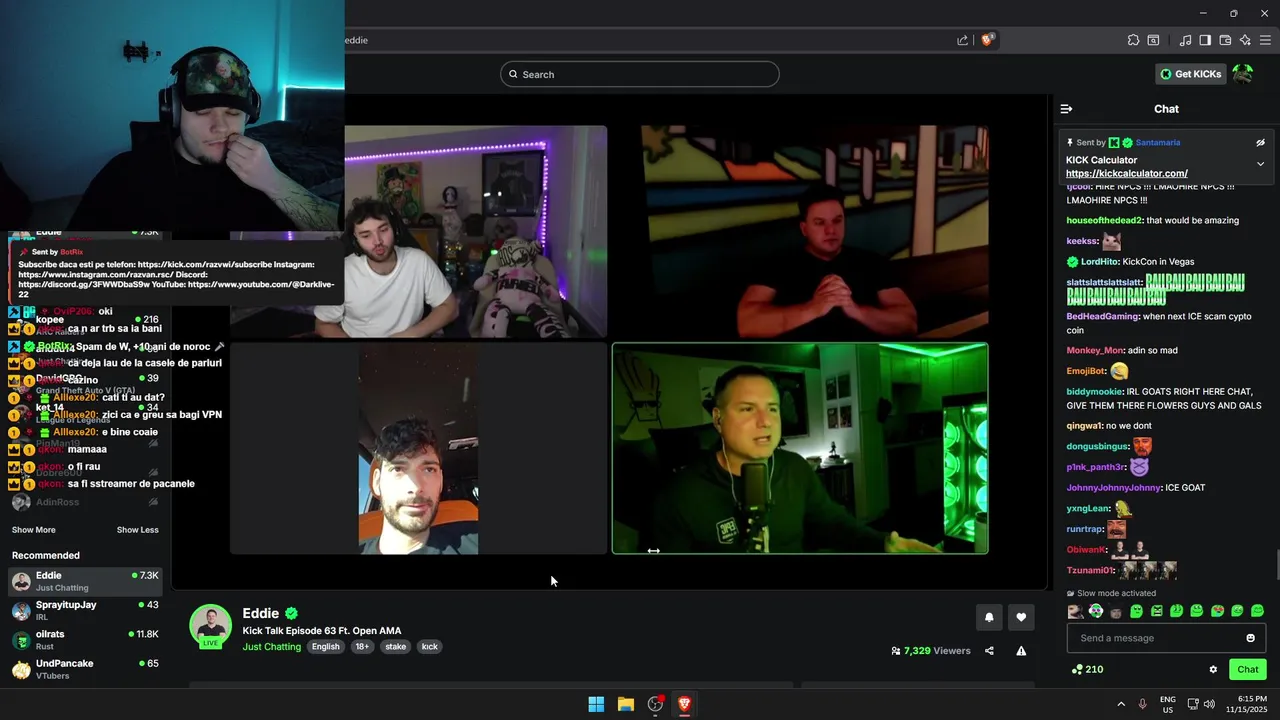
Task: Click the share page icon in address bar
Action: 962,40
